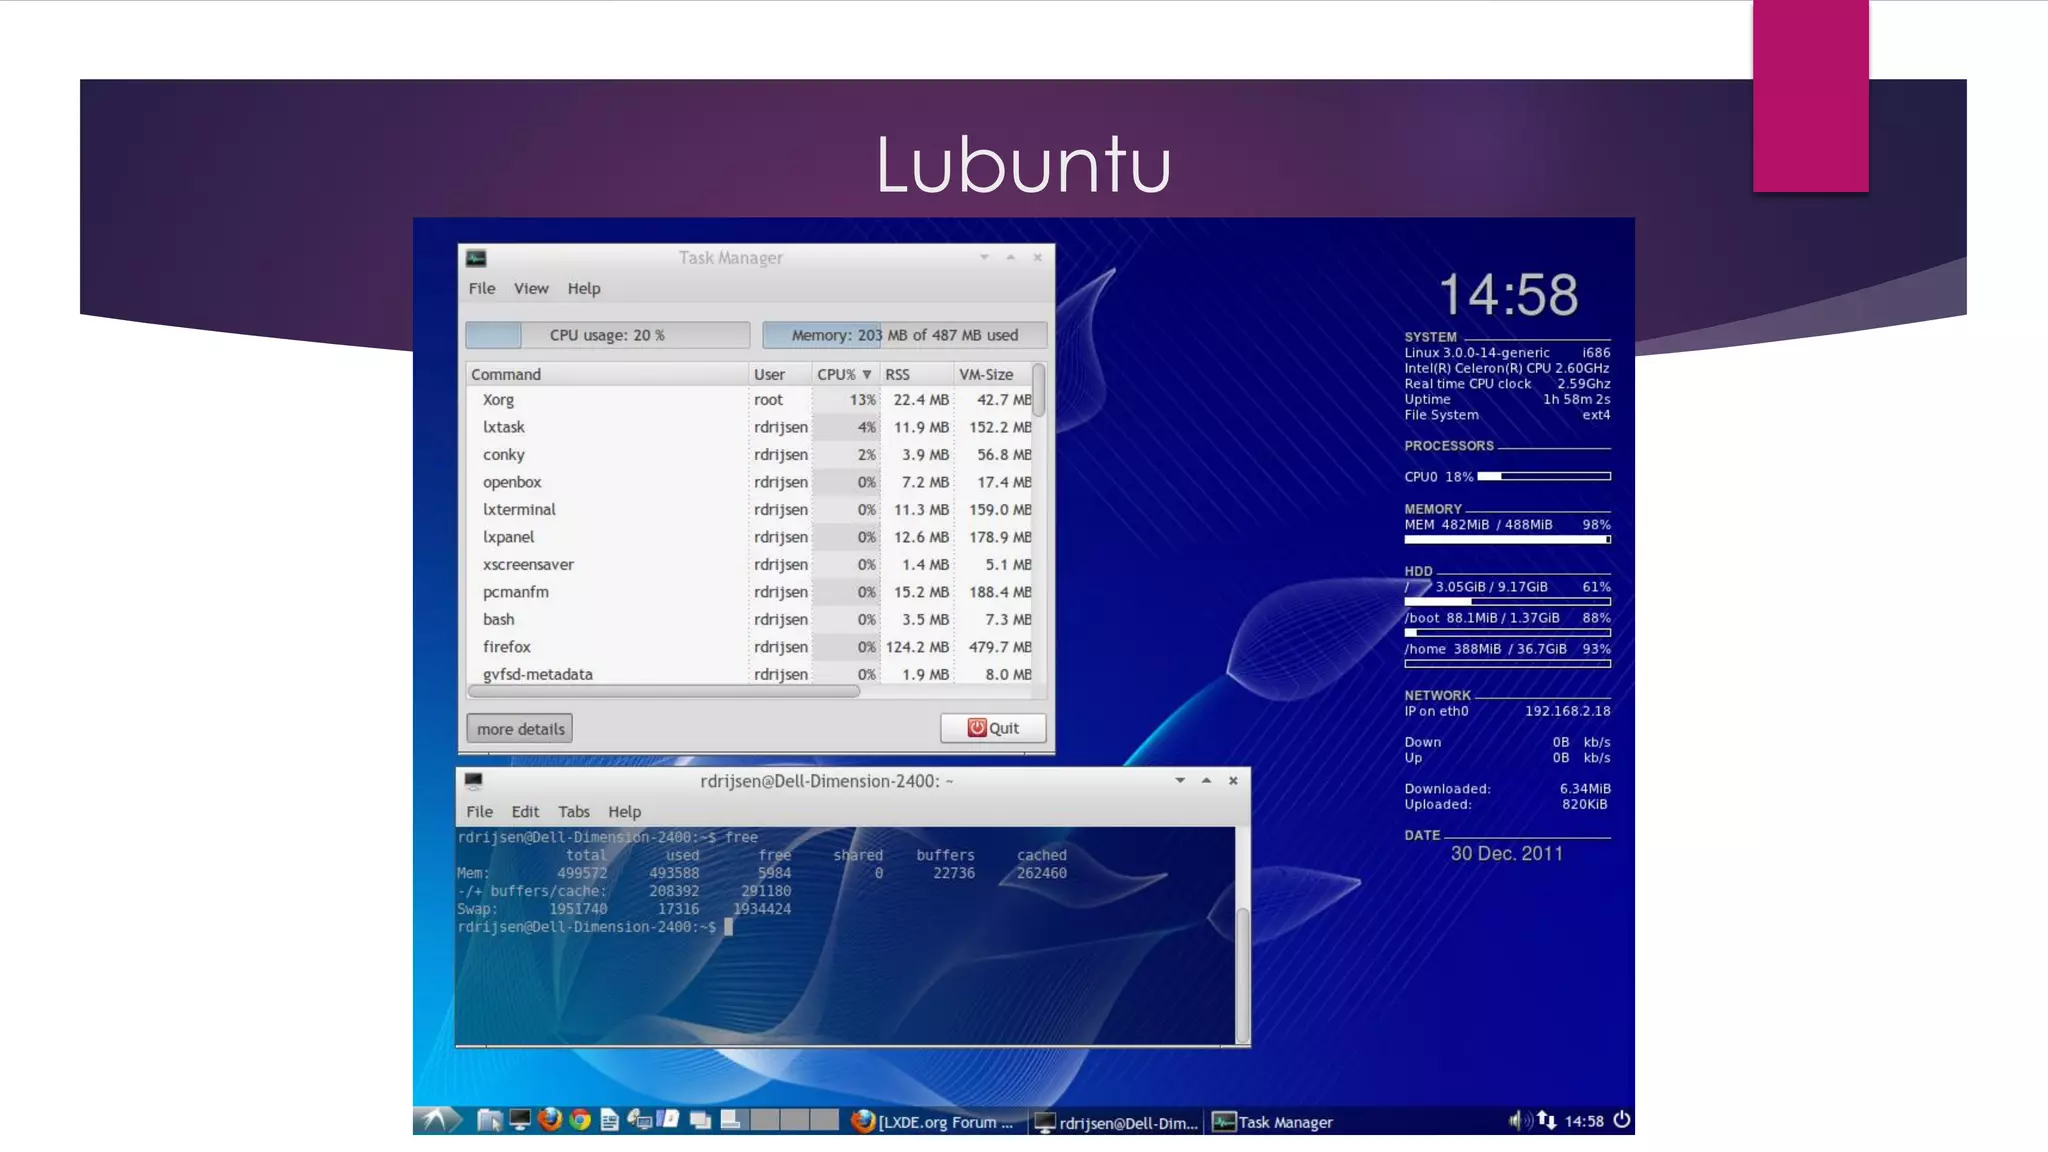Launch the file manager from the panel
The height and width of the screenshot is (1152, 2048).
tap(489, 1120)
